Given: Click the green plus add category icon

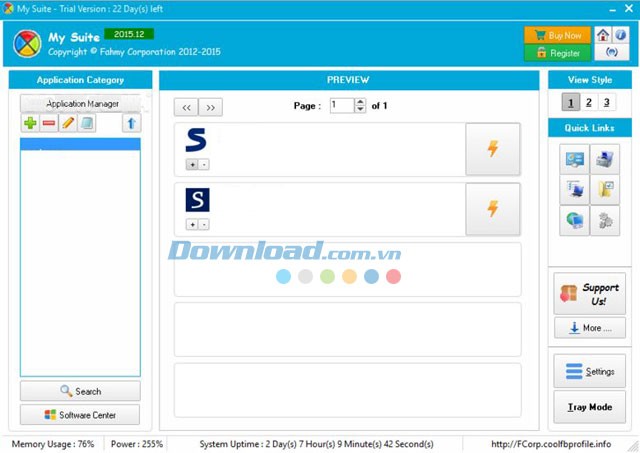Looking at the screenshot, I should point(30,123).
